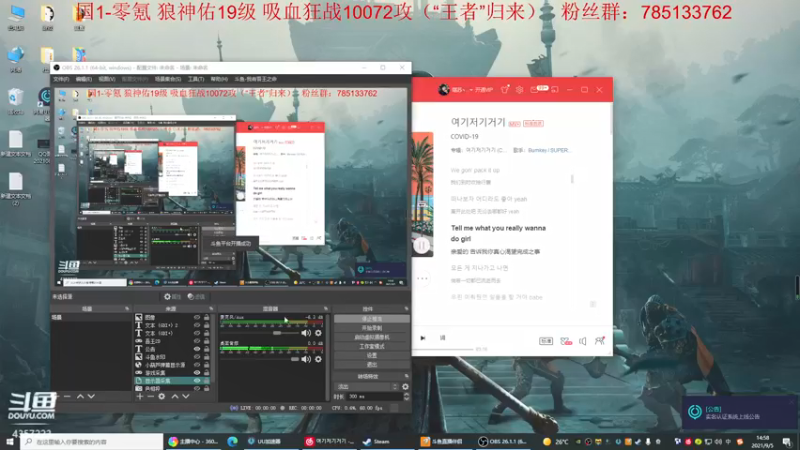Mute the desktop audio speaker icon
The height and width of the screenshot is (450, 800).
tap(306, 359)
